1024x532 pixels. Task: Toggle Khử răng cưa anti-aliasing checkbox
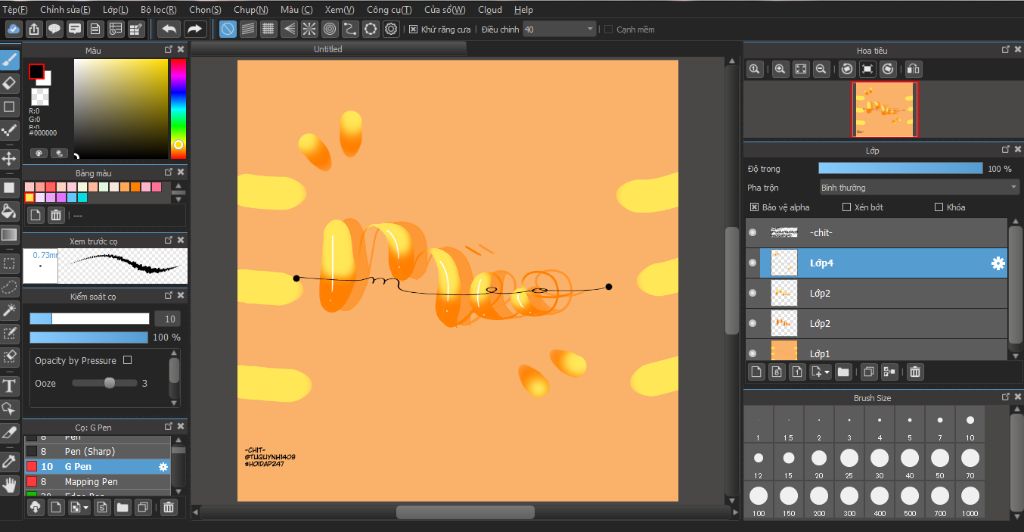[413, 29]
